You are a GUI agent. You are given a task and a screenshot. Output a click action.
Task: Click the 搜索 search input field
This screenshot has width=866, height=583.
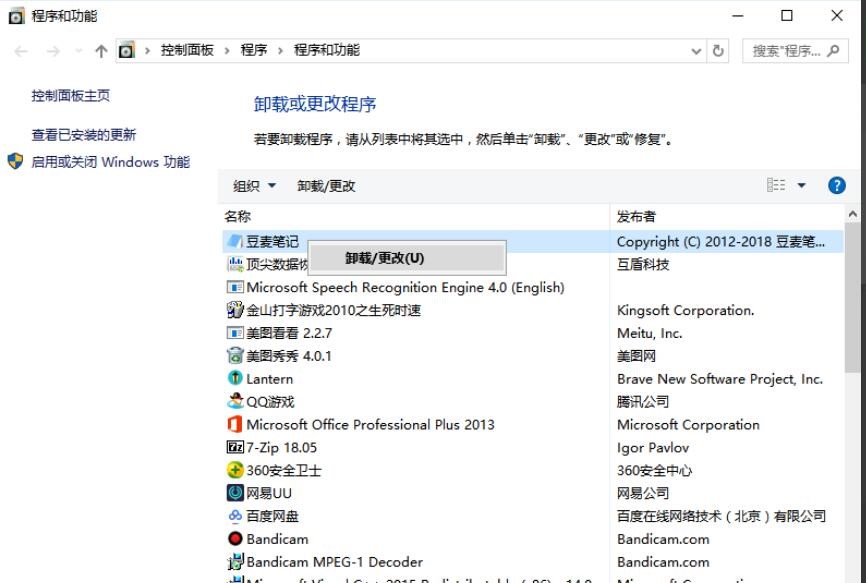point(786,51)
